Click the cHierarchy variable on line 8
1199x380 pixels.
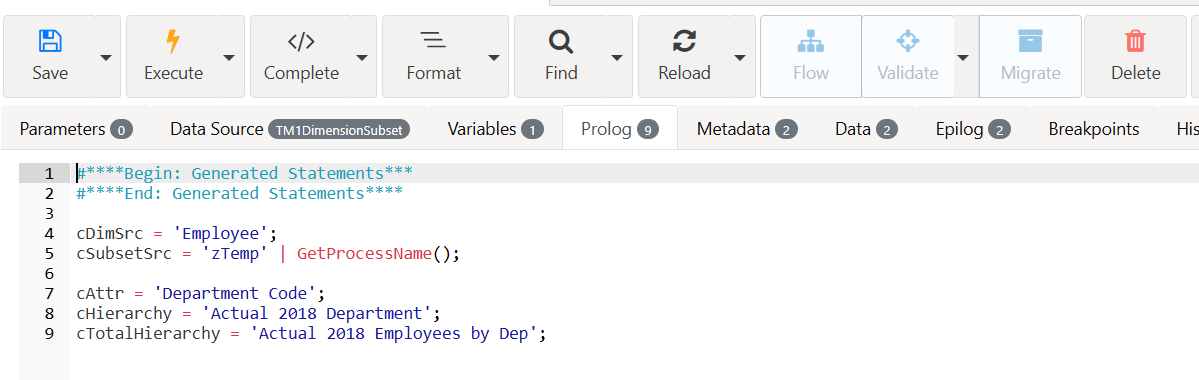click(x=125, y=313)
